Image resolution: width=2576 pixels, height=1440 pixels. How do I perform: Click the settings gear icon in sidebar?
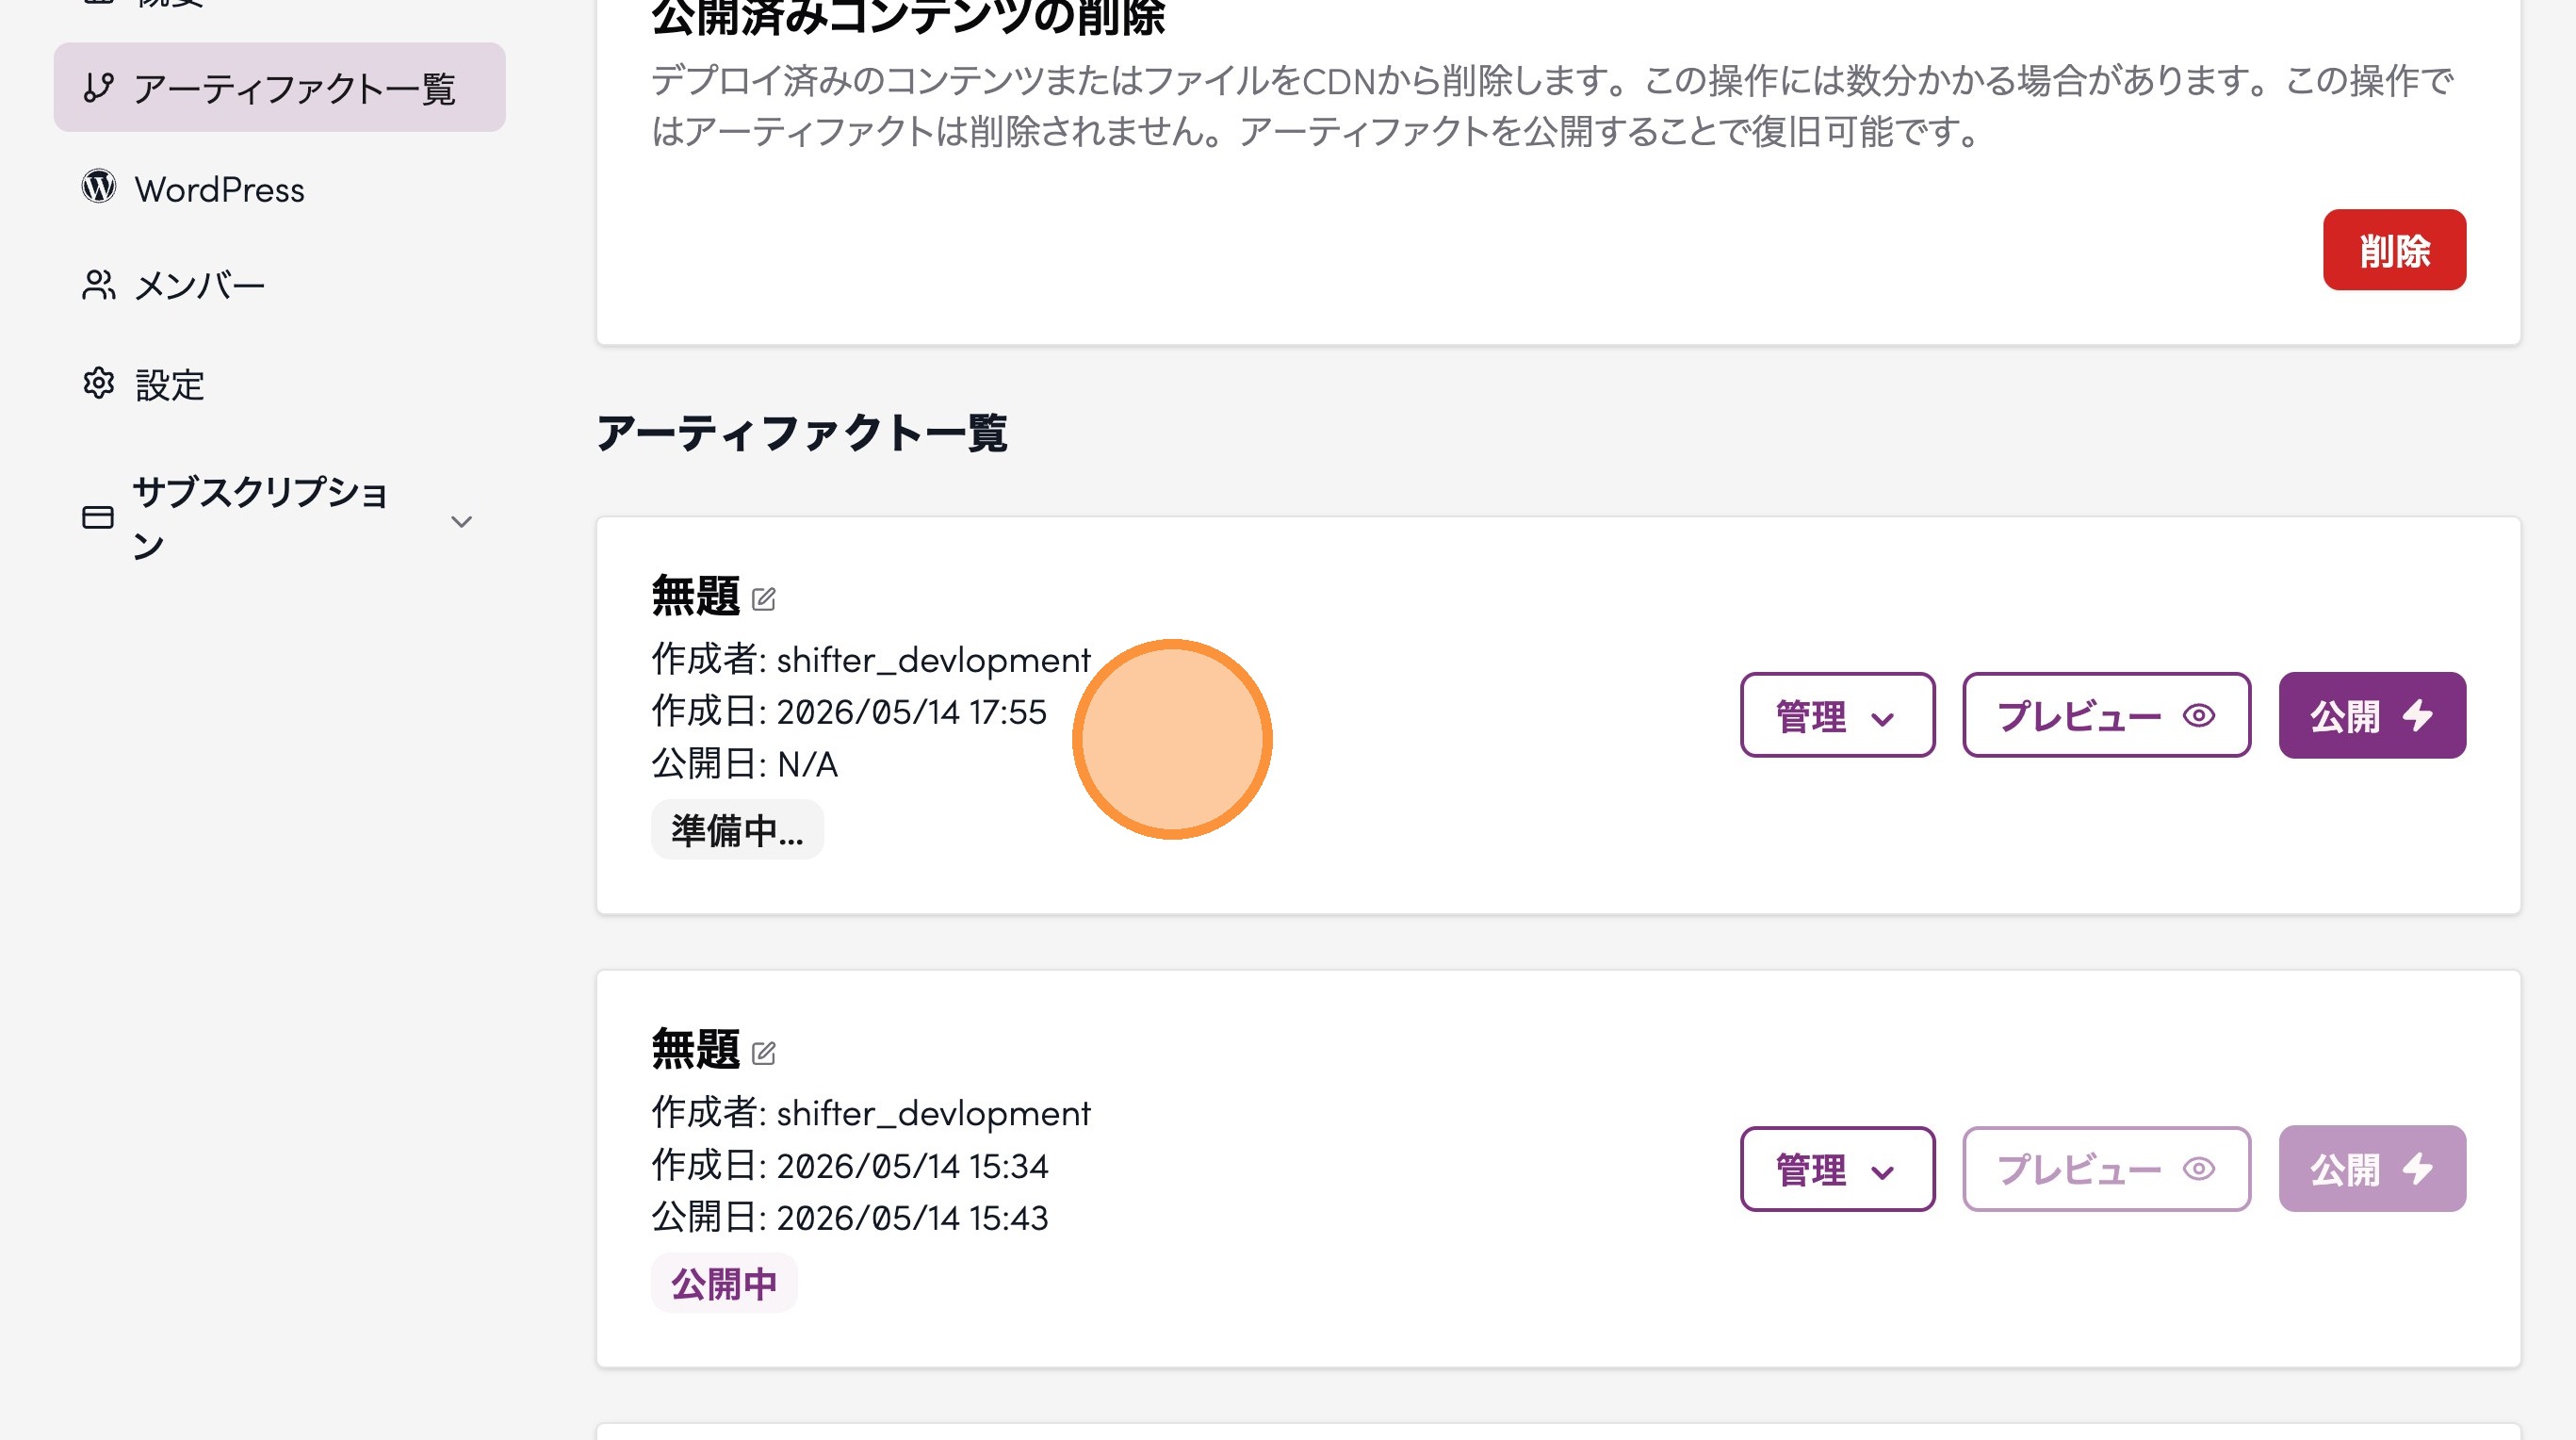[x=98, y=383]
